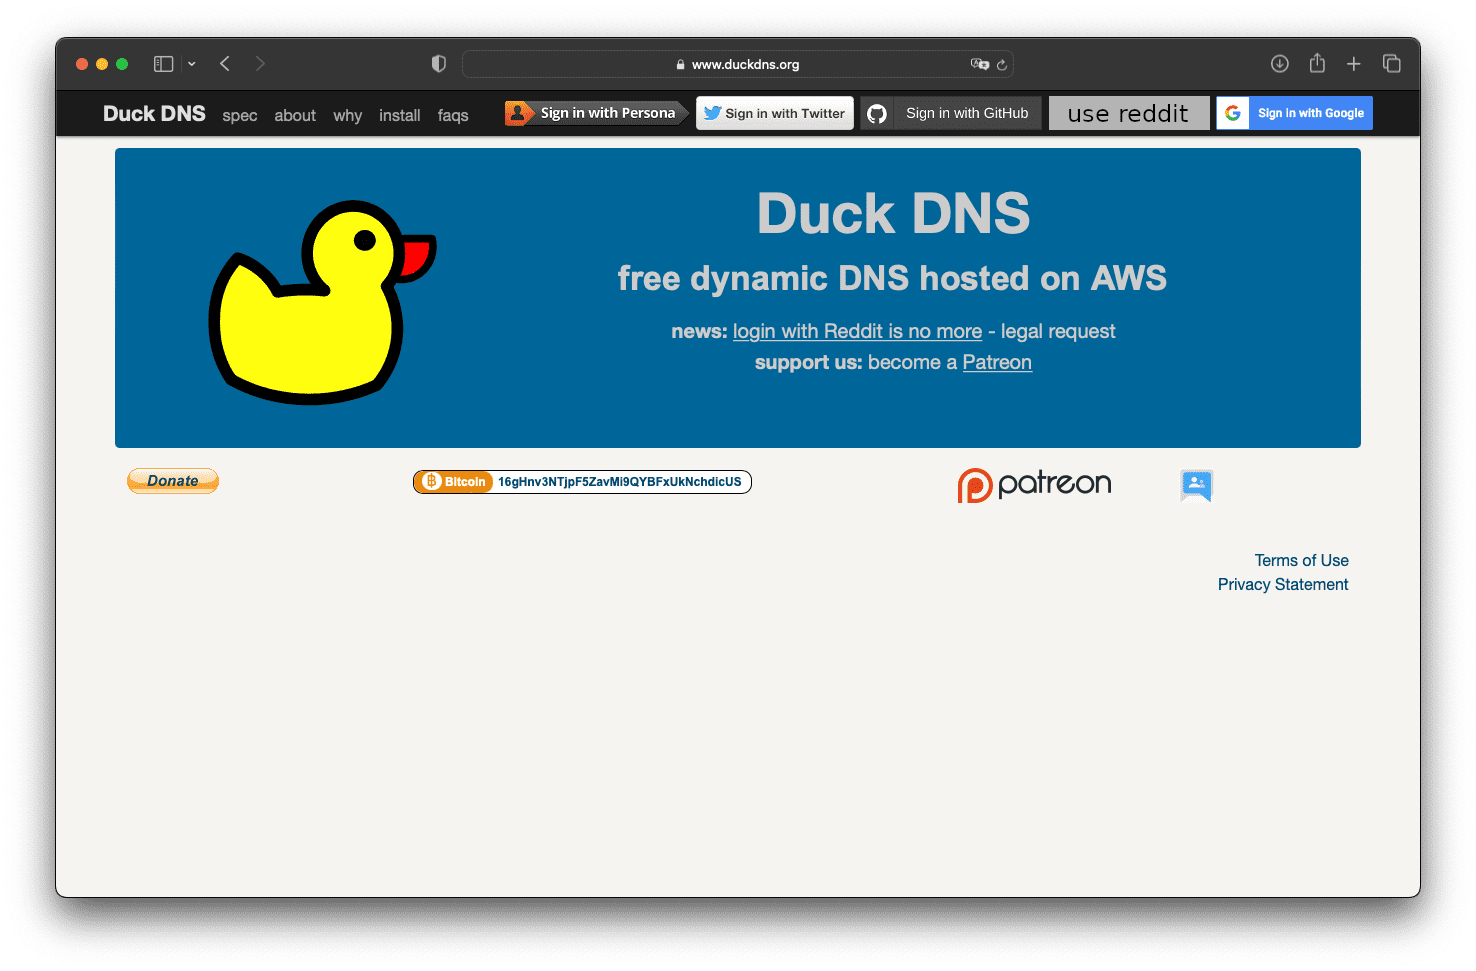This screenshot has height=971, width=1476.
Task: Click the use reddit sign-in button
Action: 1129,113
